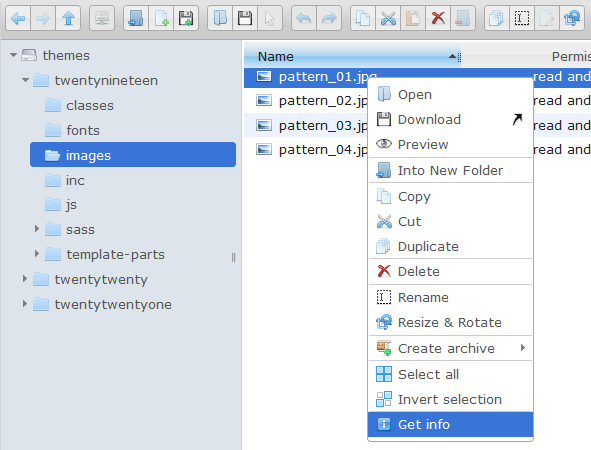Click the paste clipboard toolbar icon
This screenshot has height=450, width=591.
point(413,18)
